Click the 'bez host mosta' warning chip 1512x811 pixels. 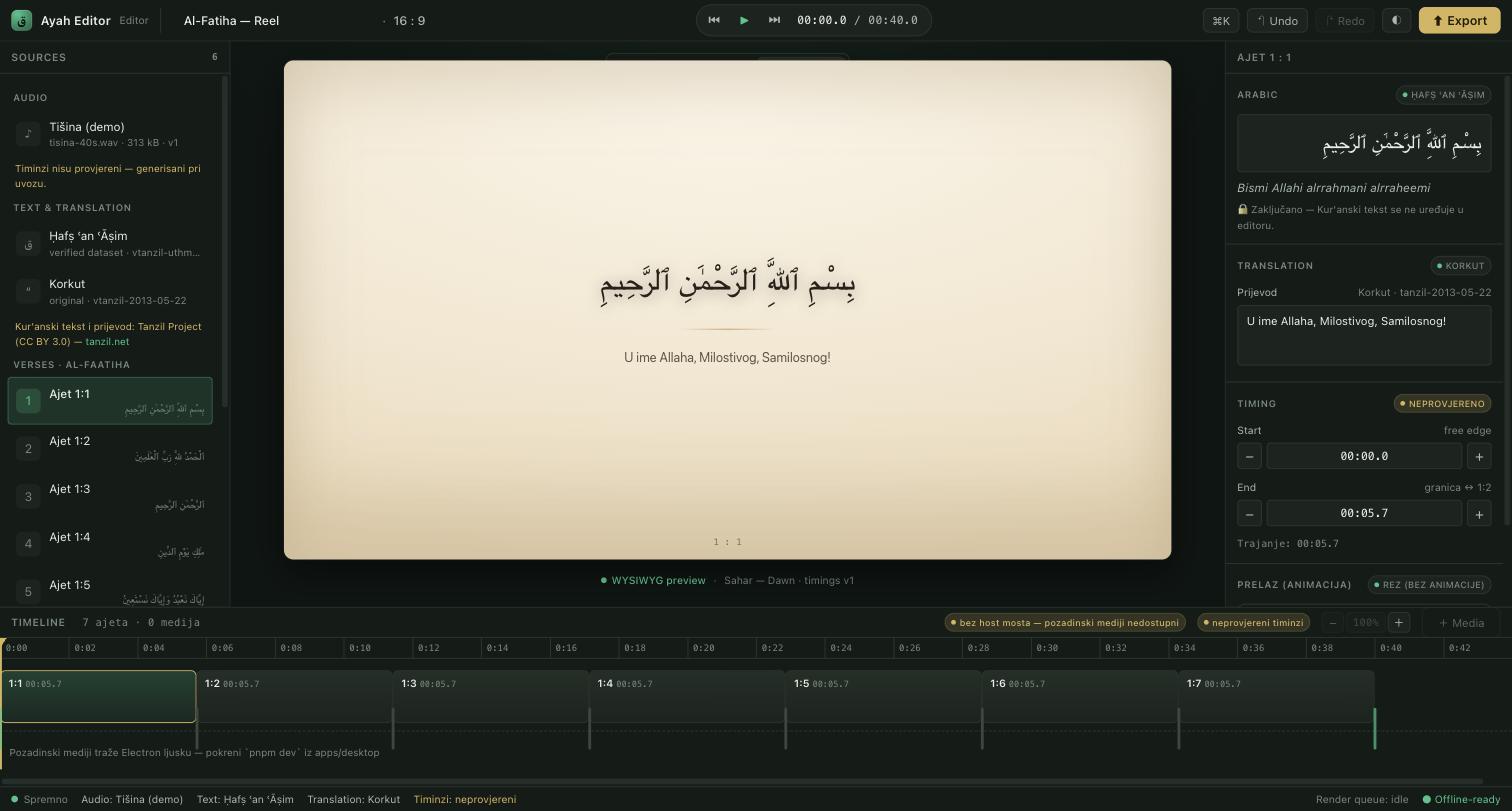pyautogui.click(x=1065, y=623)
